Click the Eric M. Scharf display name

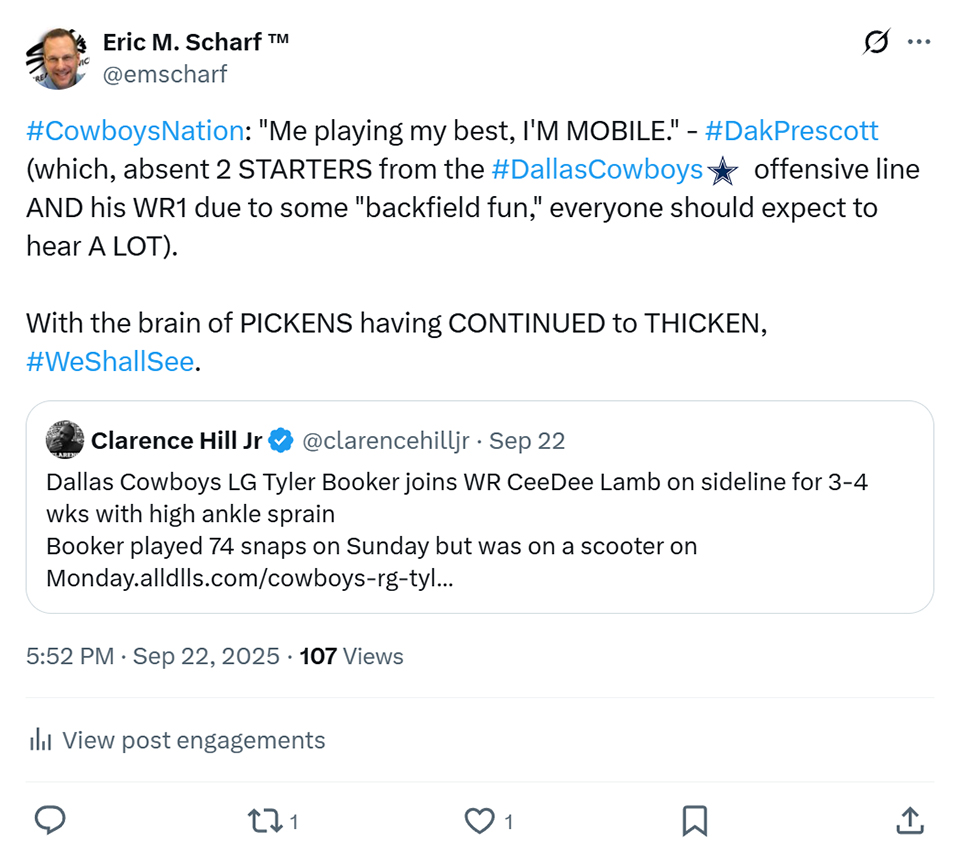tap(196, 42)
